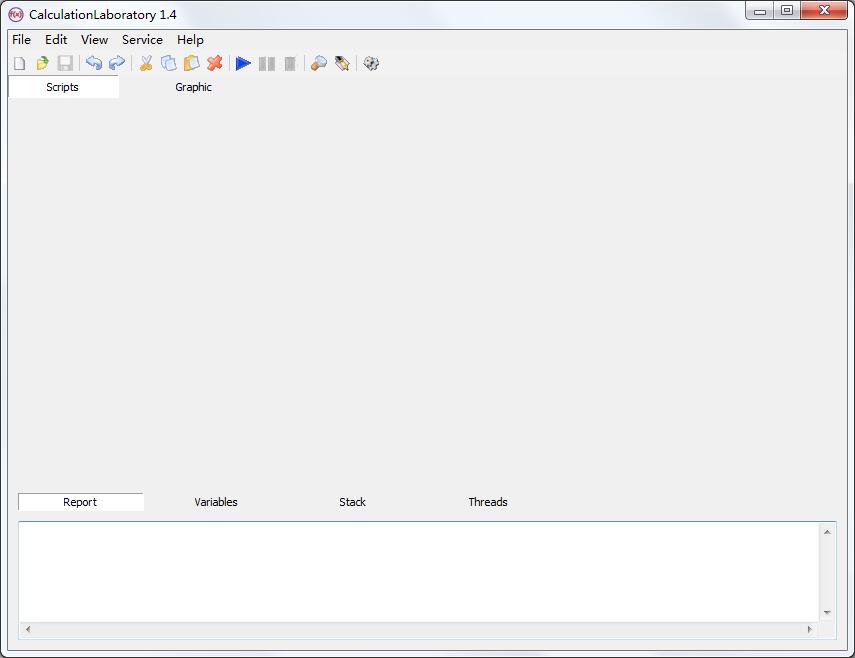
Task: Click report scrollbar down arrow
Action: tap(827, 613)
